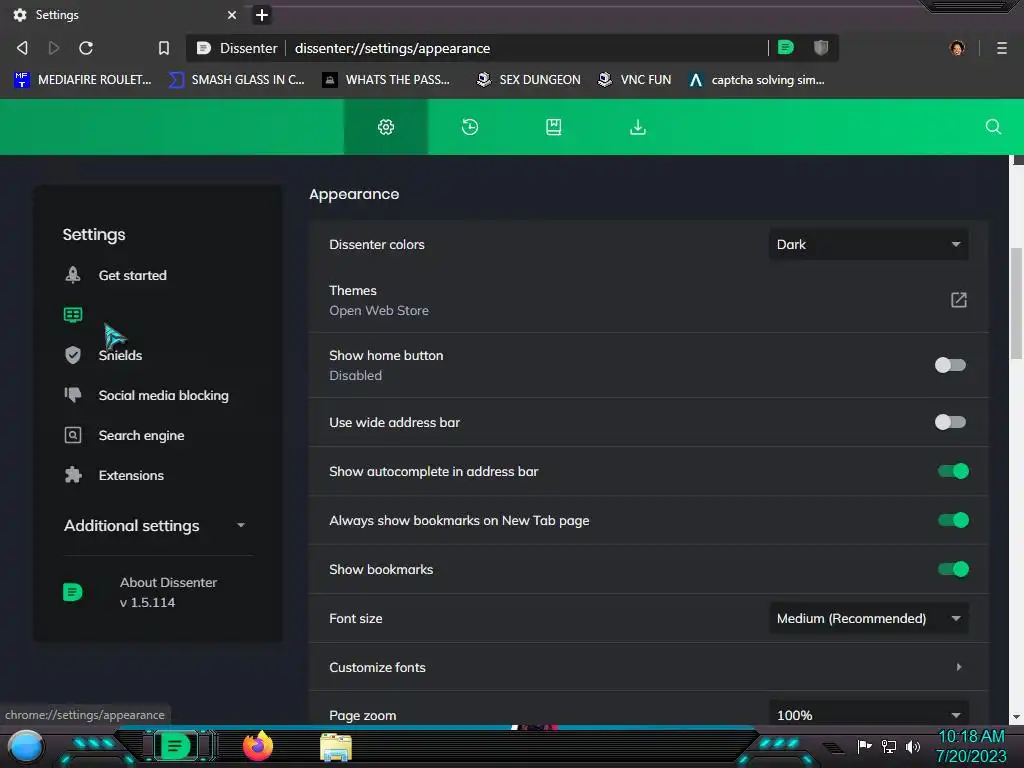Open File Explorer from the taskbar
Viewport: 1024px width, 768px height.
coord(336,747)
